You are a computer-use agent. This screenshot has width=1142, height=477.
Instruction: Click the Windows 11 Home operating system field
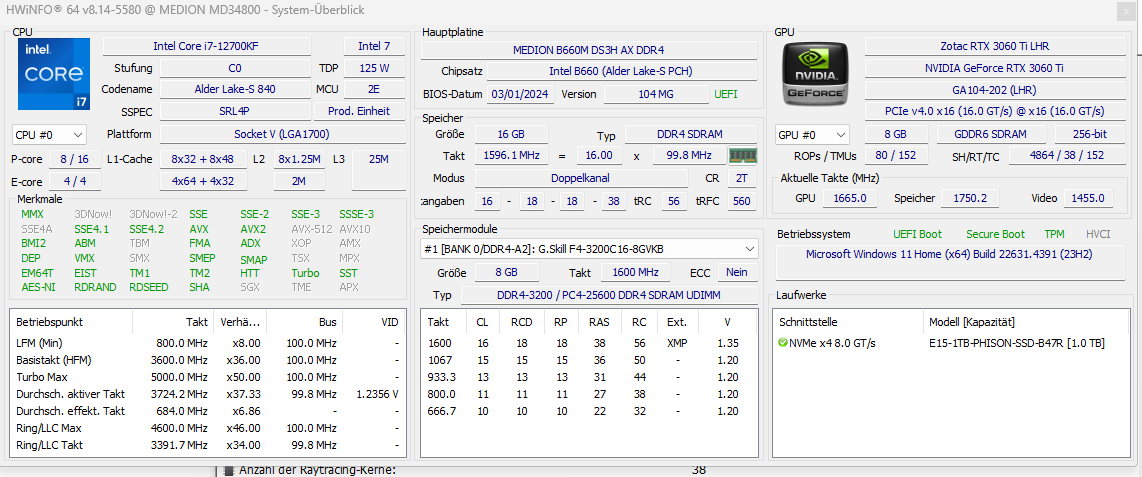(x=949, y=254)
